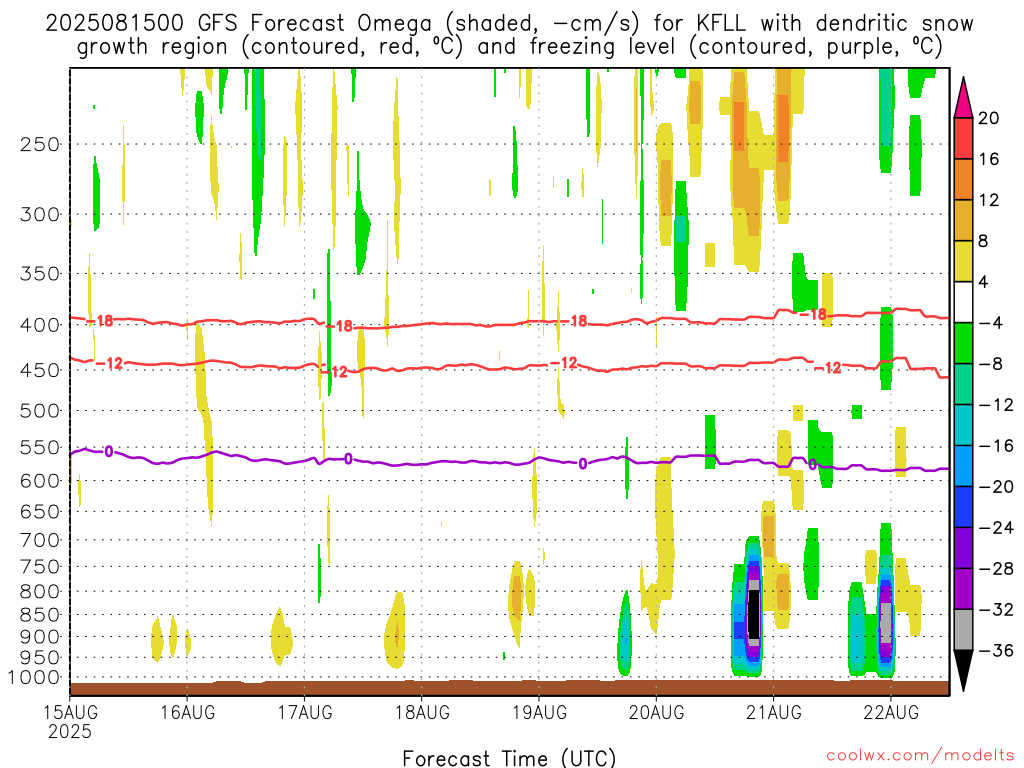The image size is (1024, 768).
Task: Click the -12 contour label near 21AUG
Action: [x=829, y=368]
